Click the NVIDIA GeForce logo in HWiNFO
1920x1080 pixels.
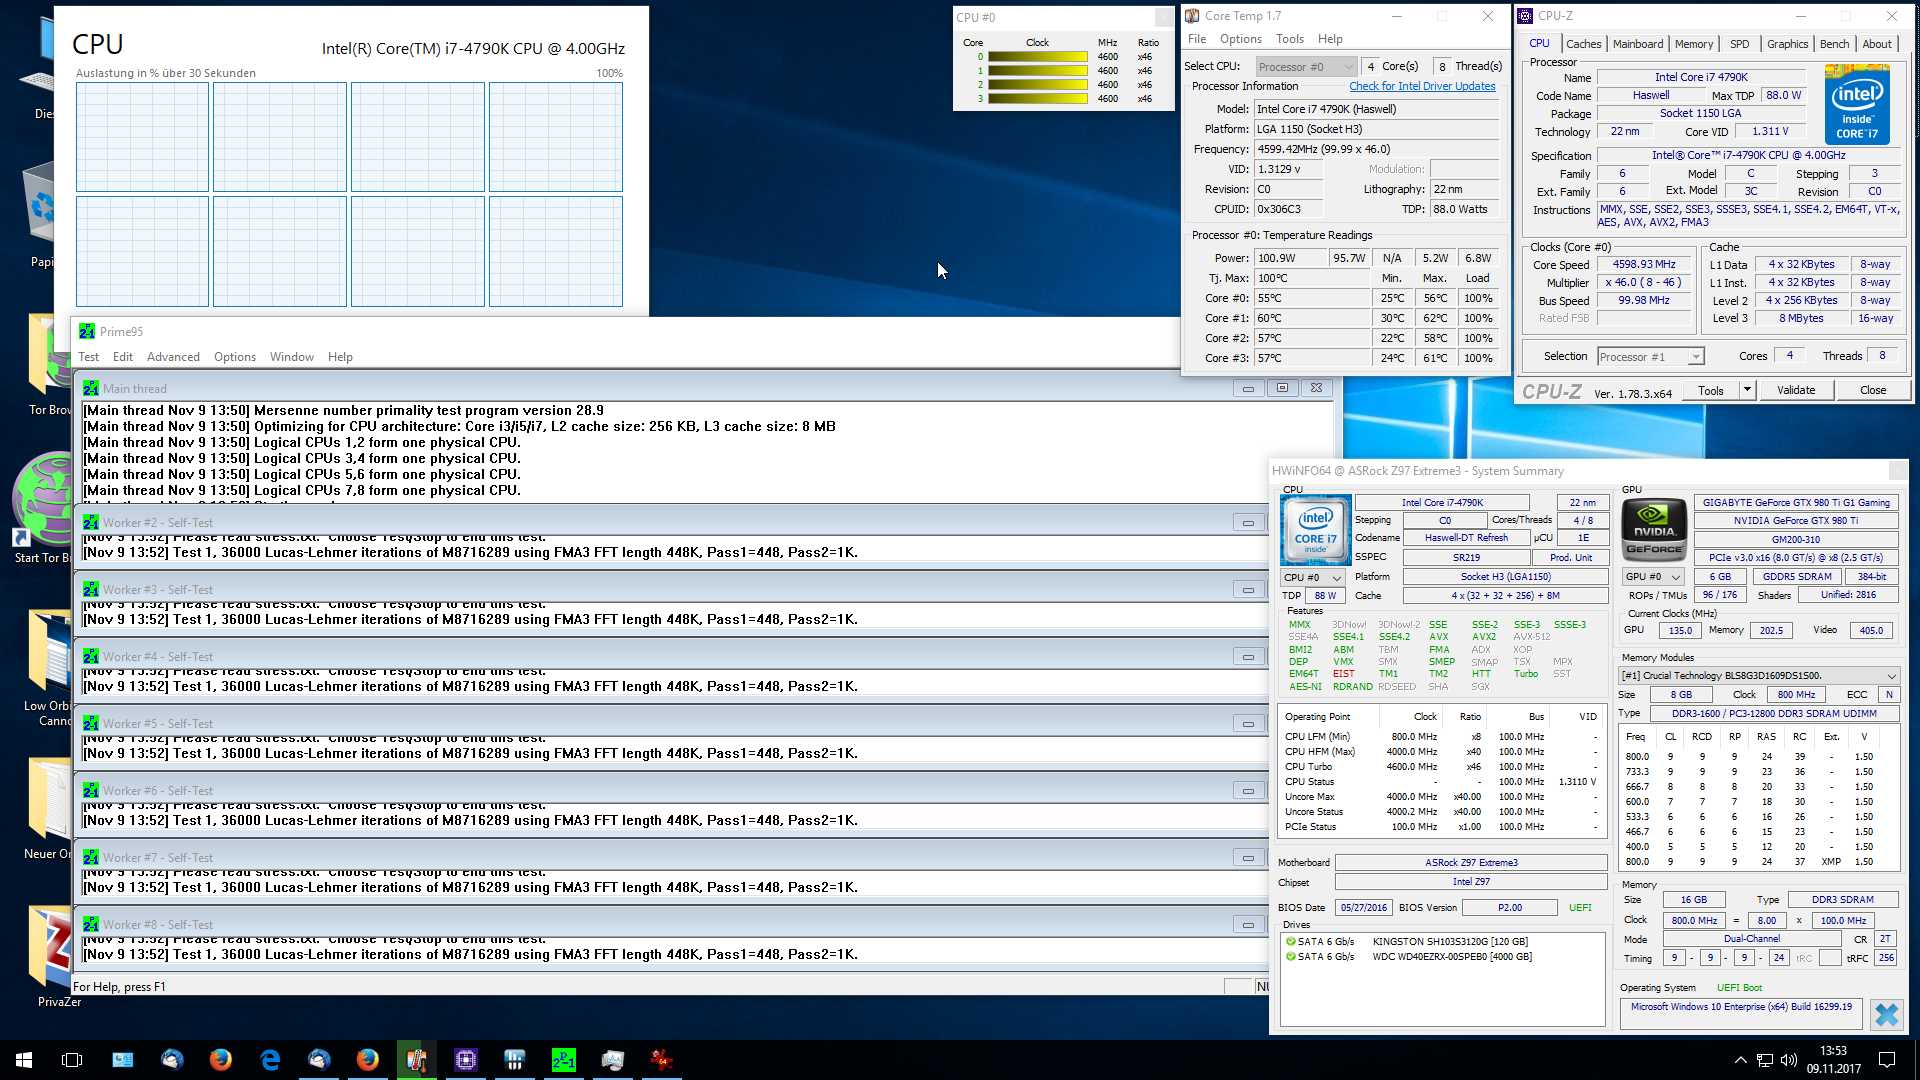(1654, 529)
